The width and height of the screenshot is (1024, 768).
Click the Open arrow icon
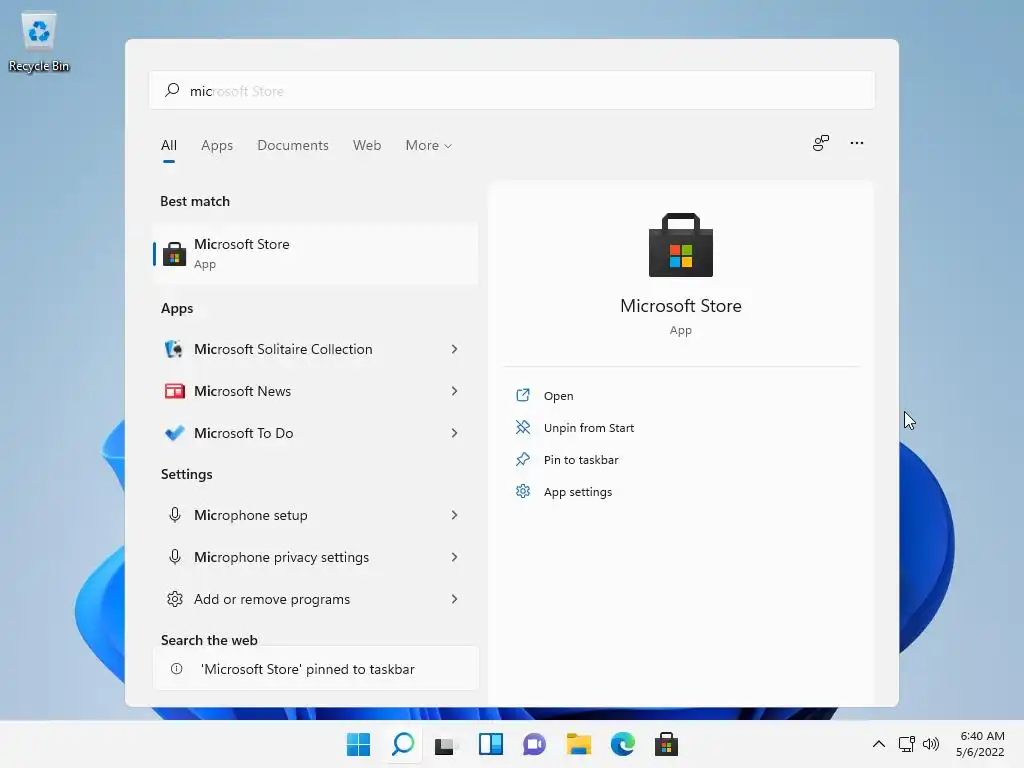coord(522,395)
